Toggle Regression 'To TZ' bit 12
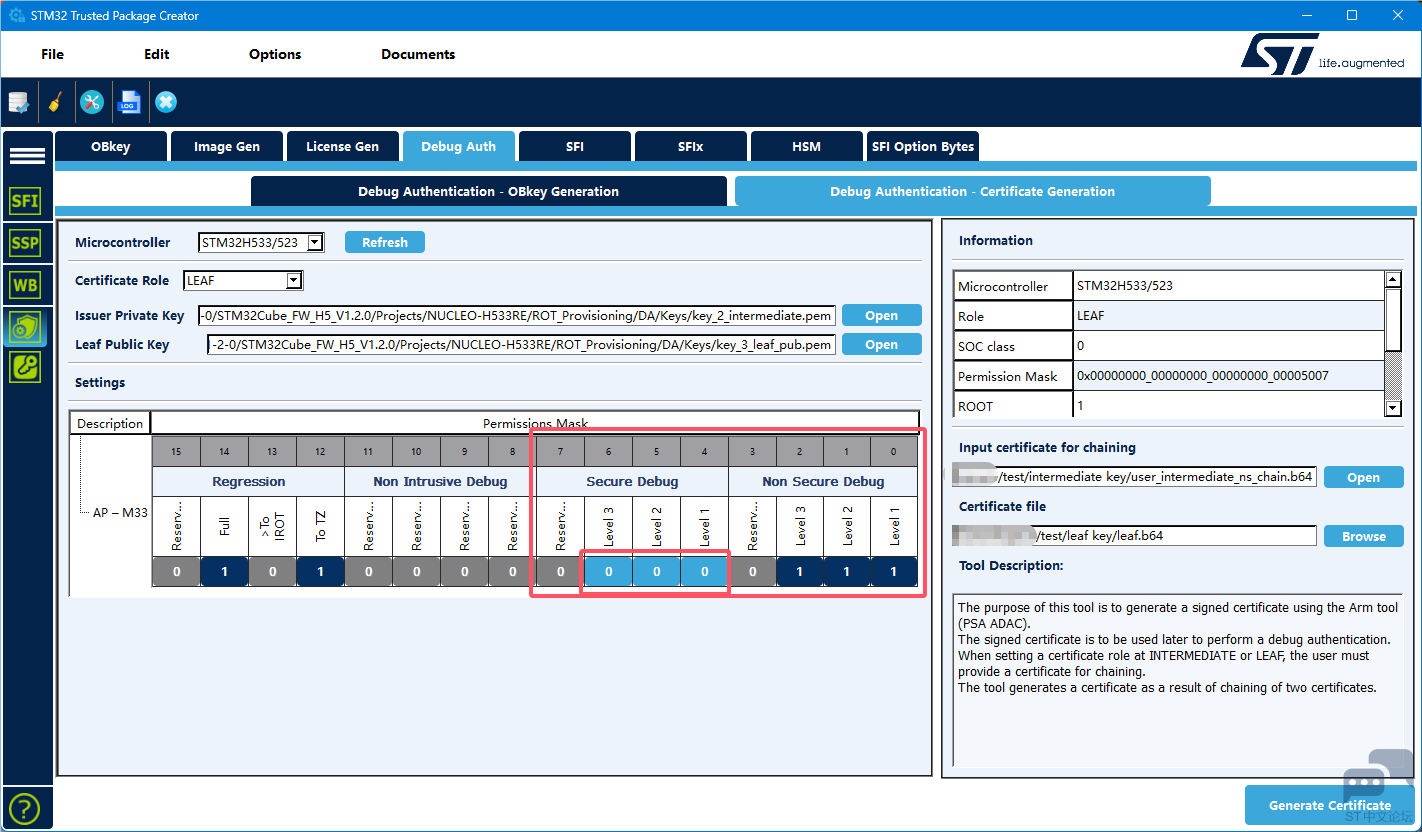 click(320, 572)
